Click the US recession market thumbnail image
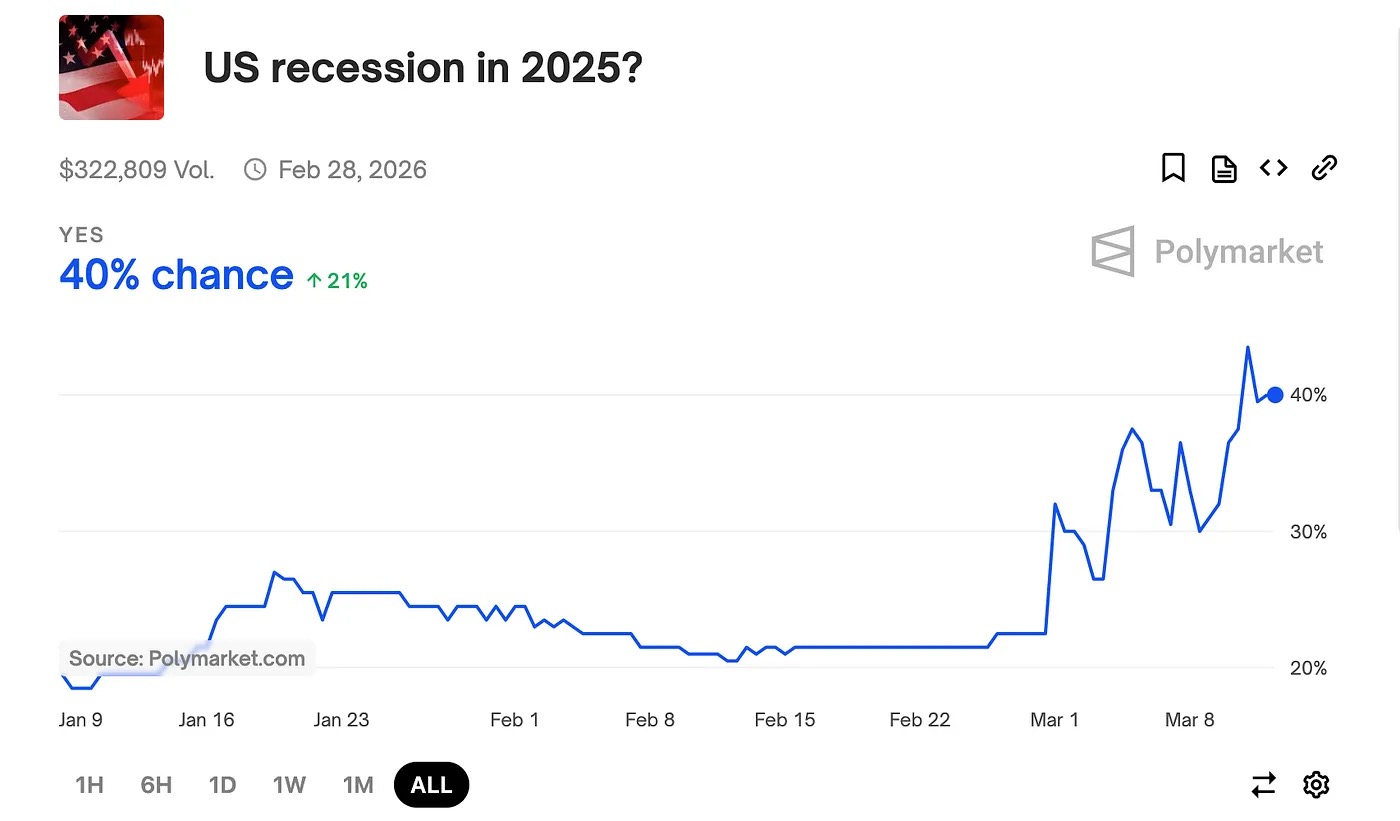Viewport: 1400px width, 821px height. [111, 67]
